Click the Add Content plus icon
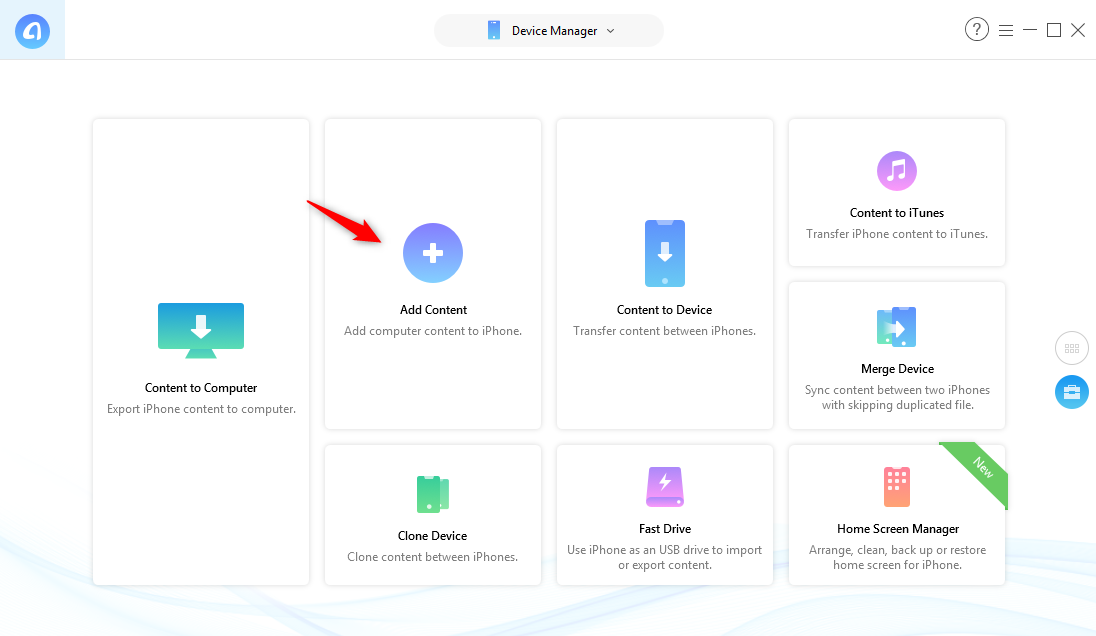 (433, 253)
